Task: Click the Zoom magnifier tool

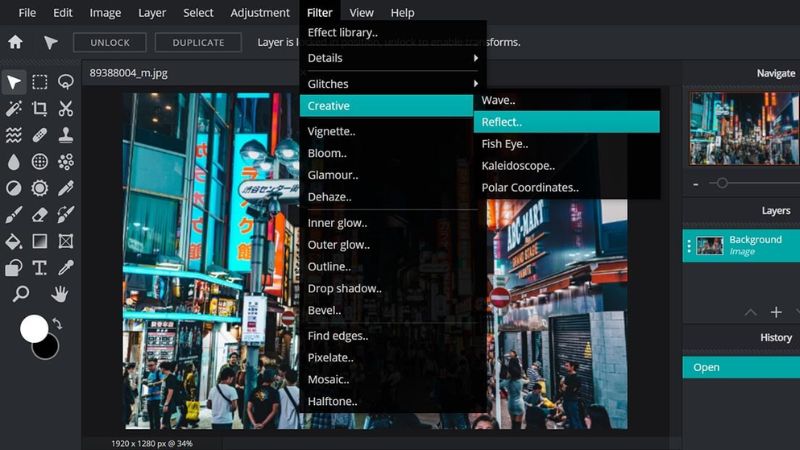Action: (20, 293)
